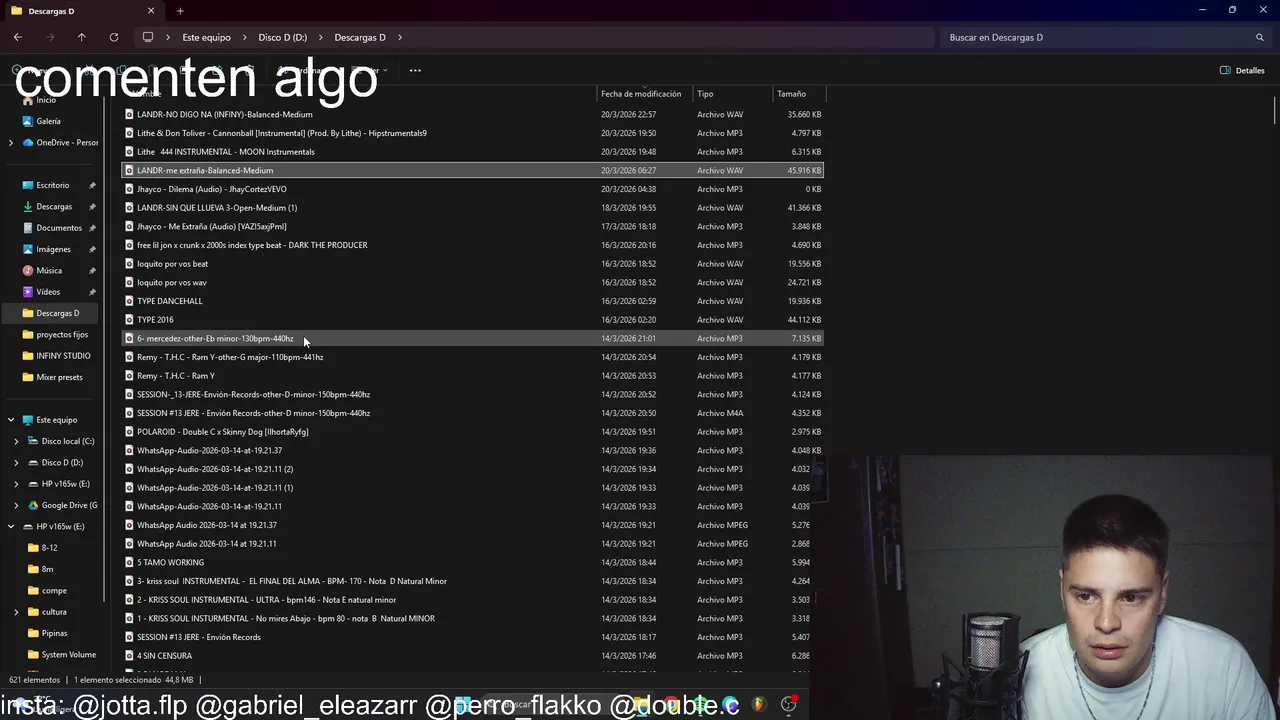
Task: Click the file icon of 4 SIN CENSURA
Action: 129,656
